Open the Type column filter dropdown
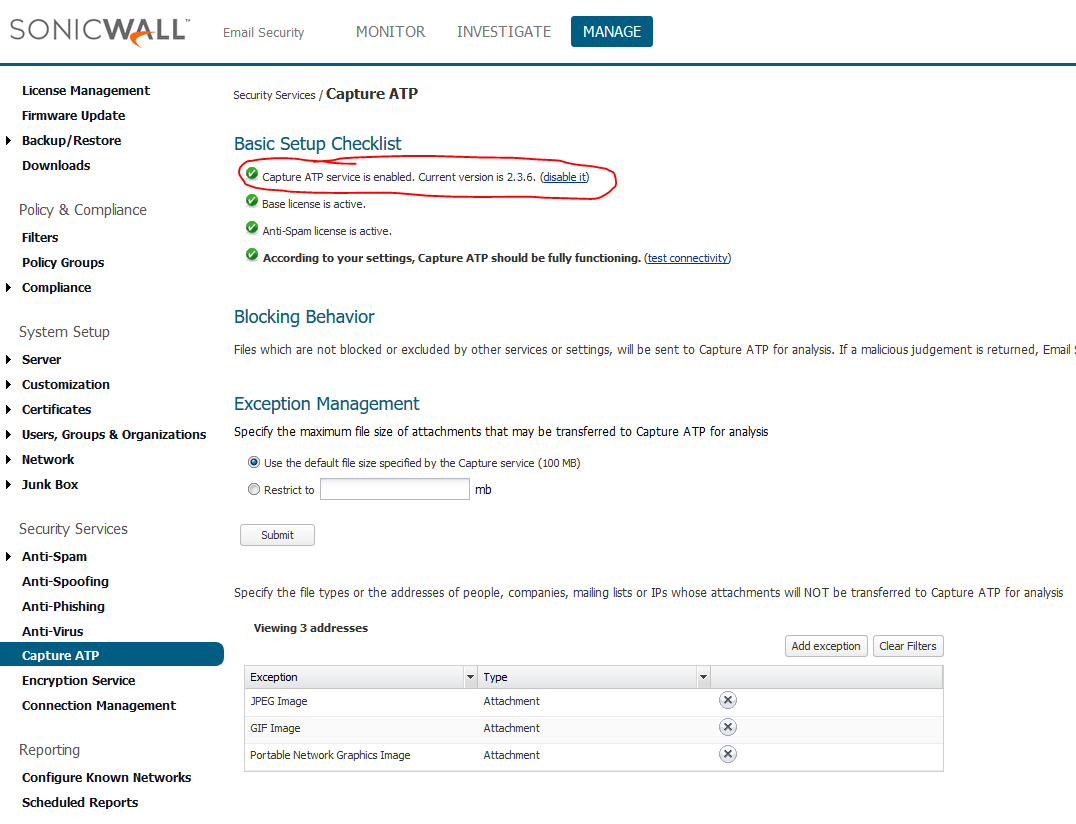 coord(703,677)
